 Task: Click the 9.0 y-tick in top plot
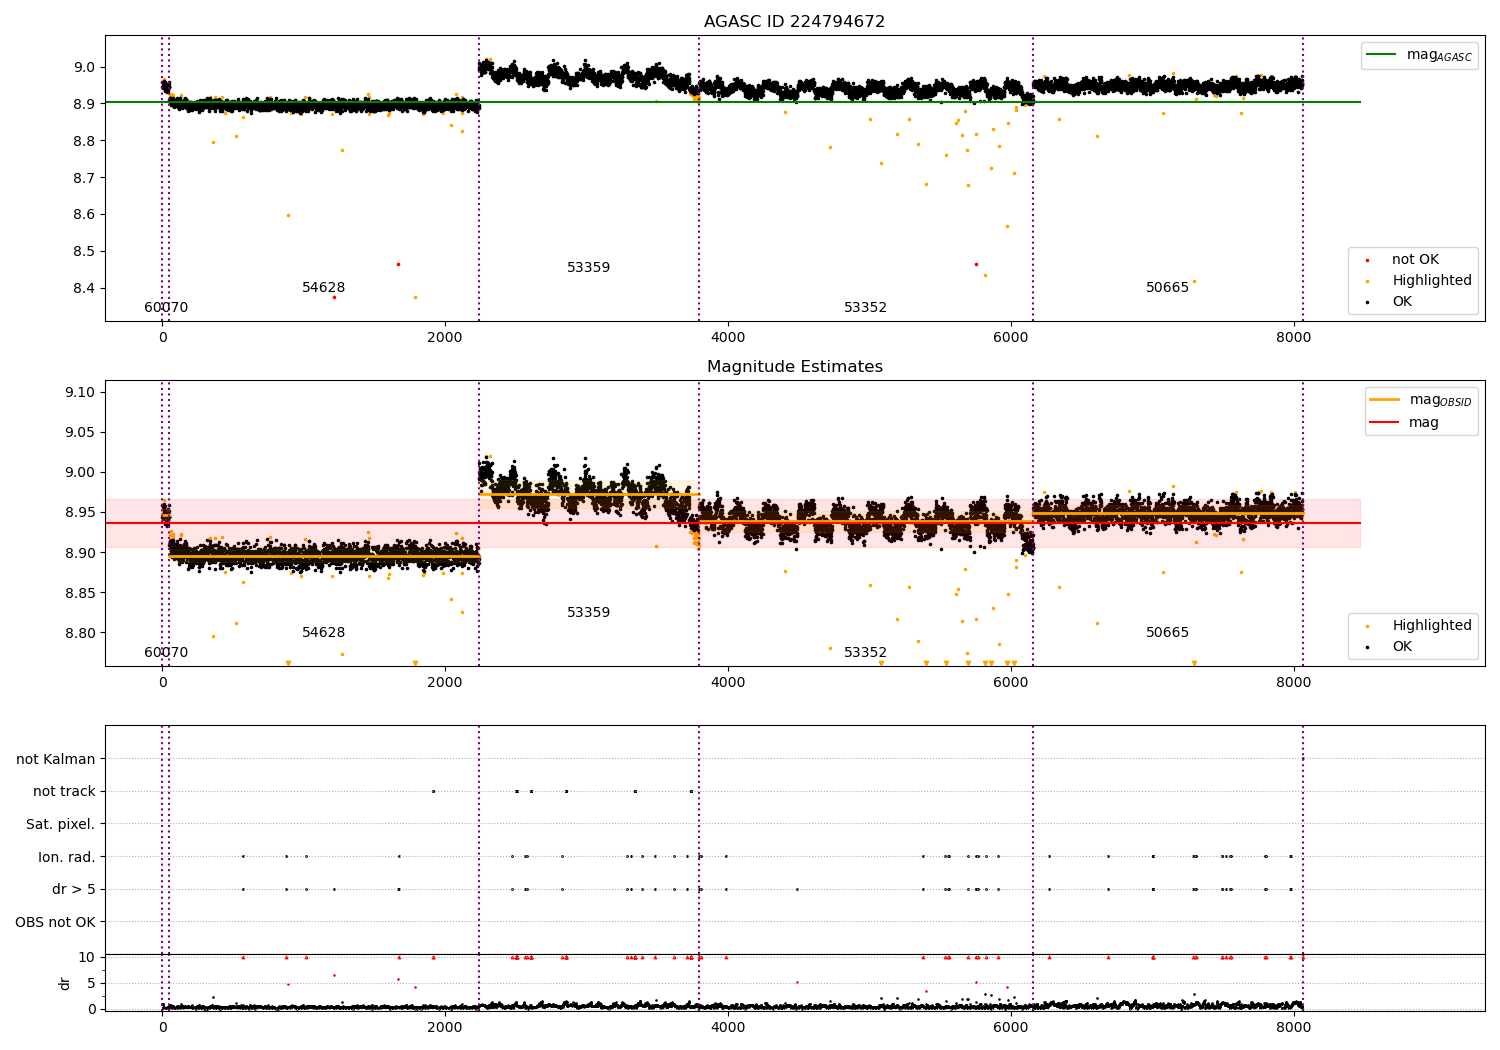point(83,68)
